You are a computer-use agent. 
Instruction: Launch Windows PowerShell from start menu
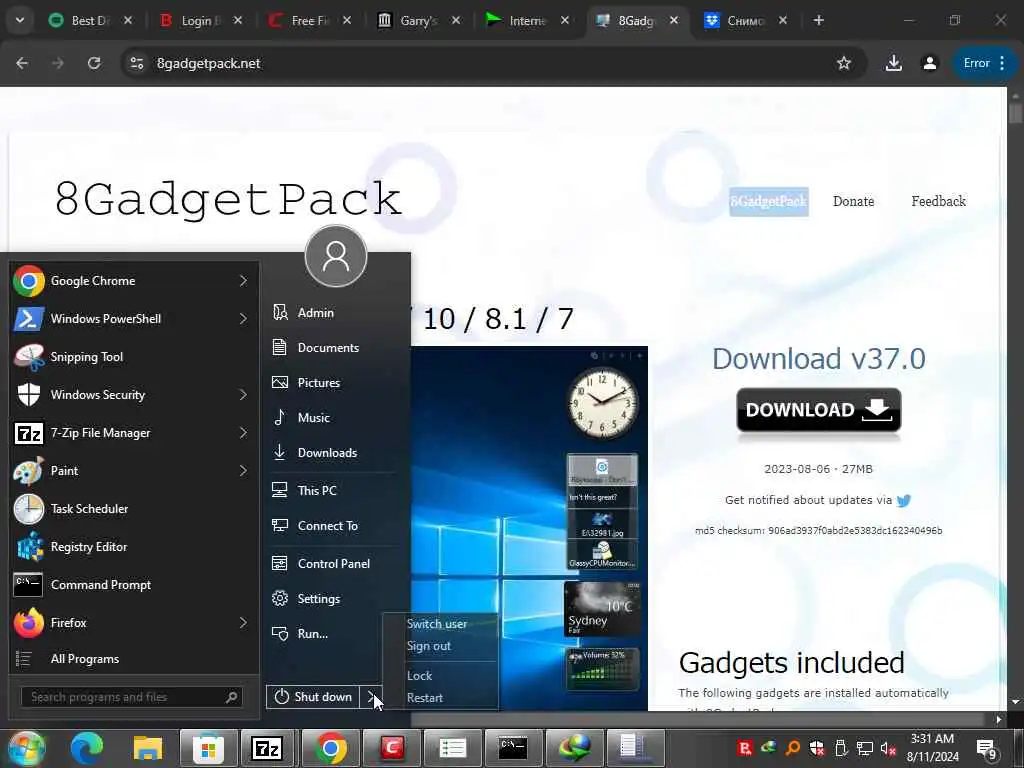click(134, 319)
